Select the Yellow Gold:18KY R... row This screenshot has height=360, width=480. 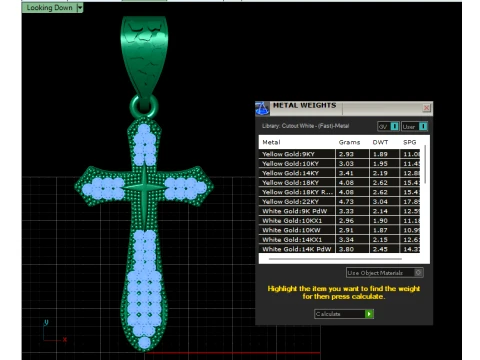(339, 192)
